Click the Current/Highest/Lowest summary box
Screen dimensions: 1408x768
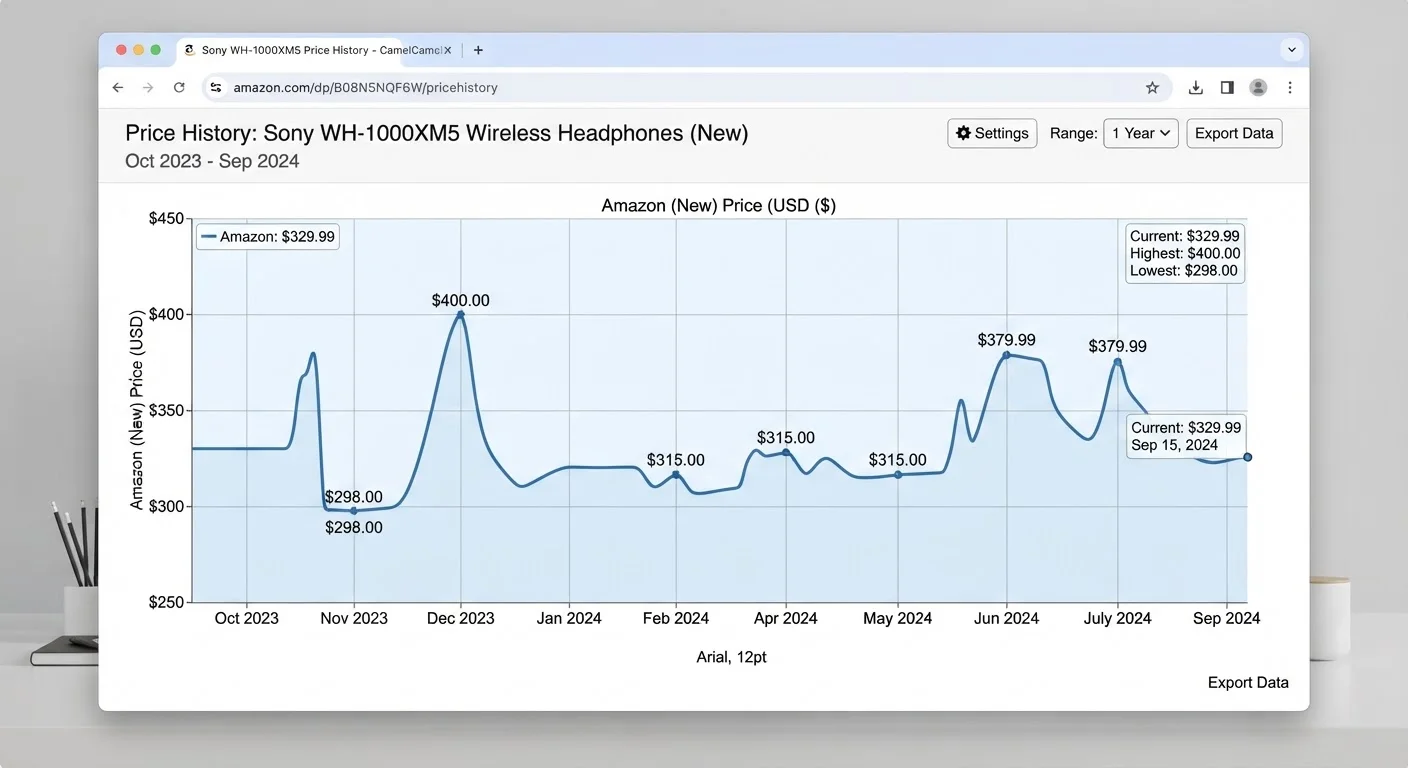pyautogui.click(x=1185, y=254)
